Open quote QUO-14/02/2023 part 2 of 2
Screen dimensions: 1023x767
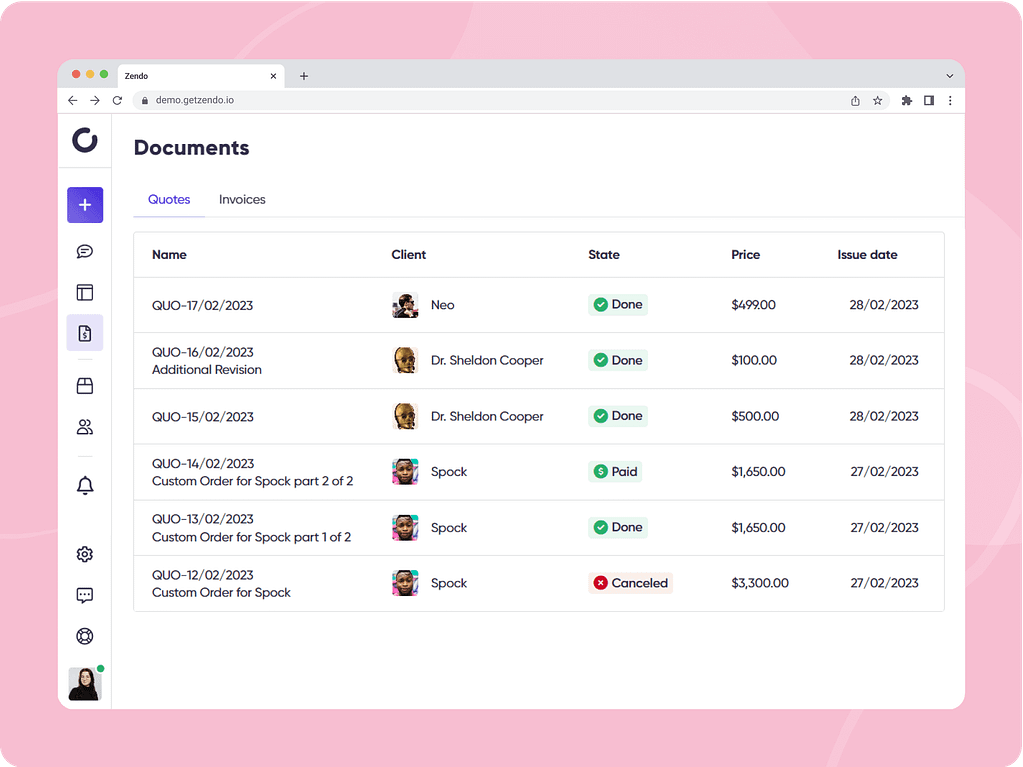point(252,472)
